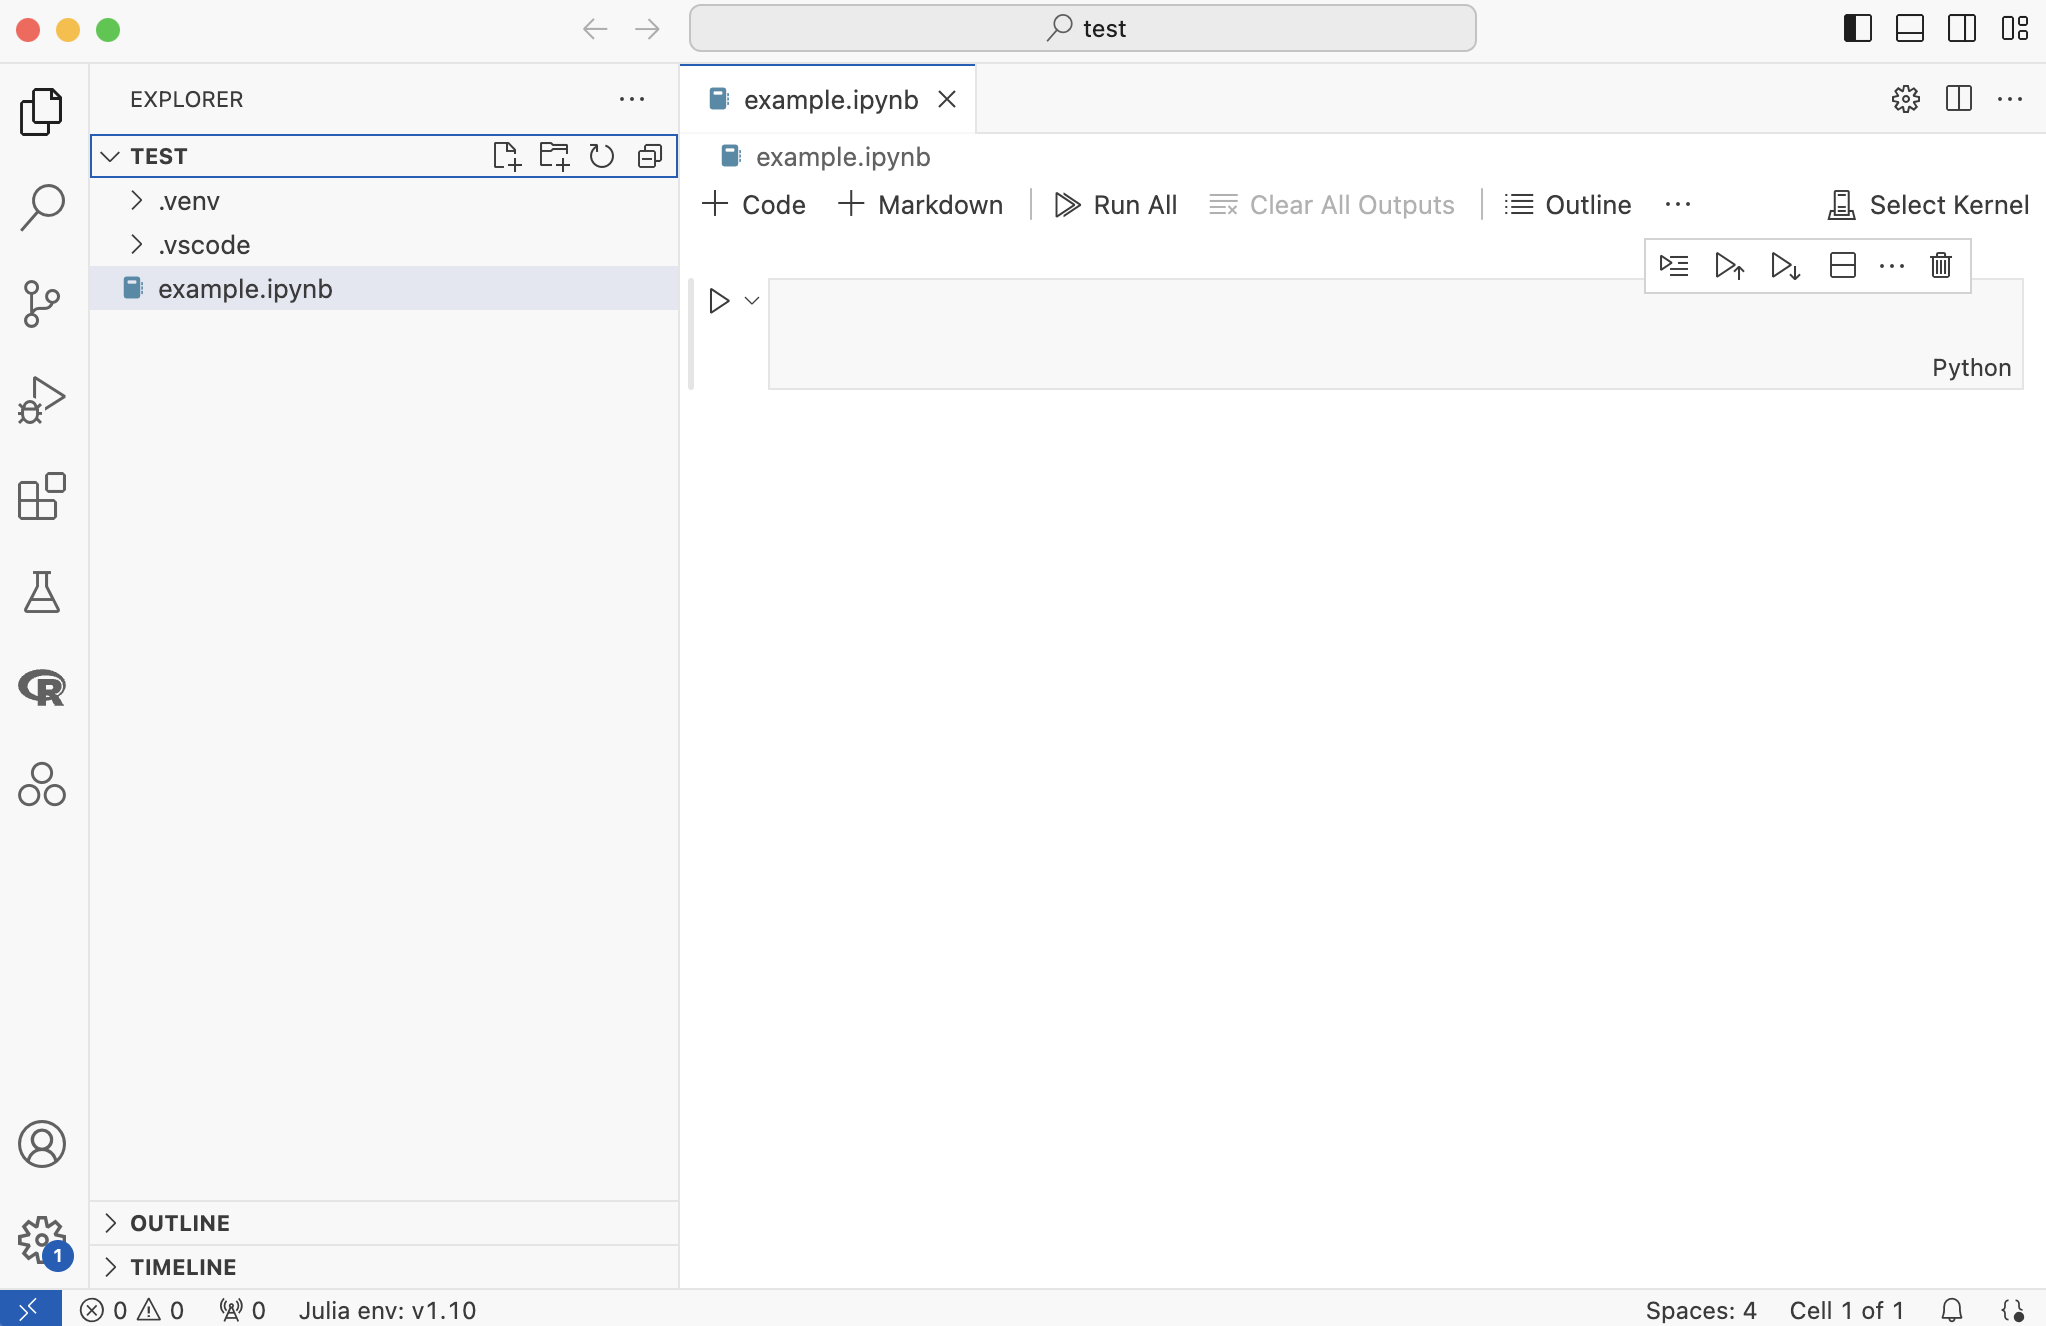Open the Explorer more actions menu
The image size is (2046, 1326).
click(631, 99)
